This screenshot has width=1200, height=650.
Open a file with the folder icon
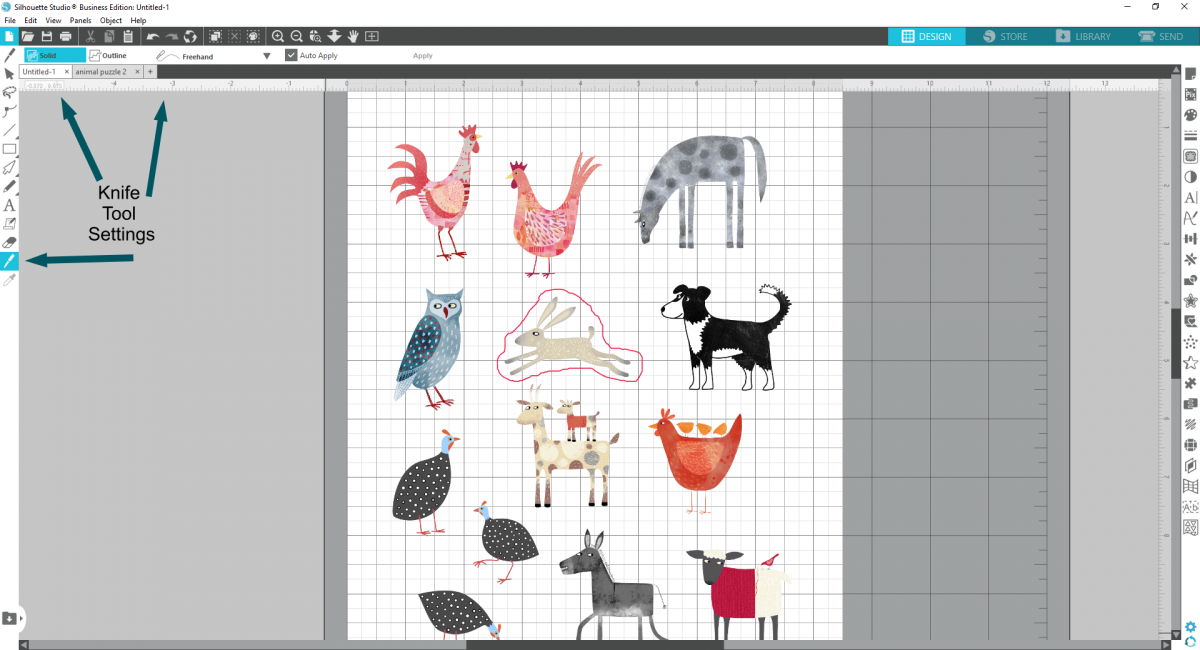(28, 36)
